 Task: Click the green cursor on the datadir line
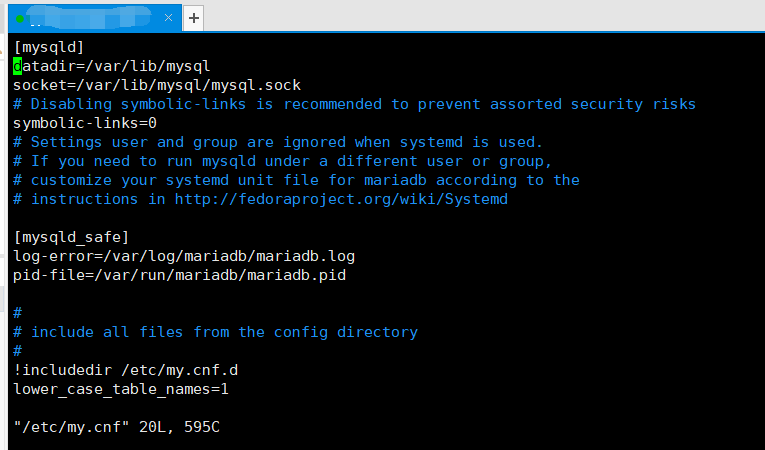tap(17, 66)
